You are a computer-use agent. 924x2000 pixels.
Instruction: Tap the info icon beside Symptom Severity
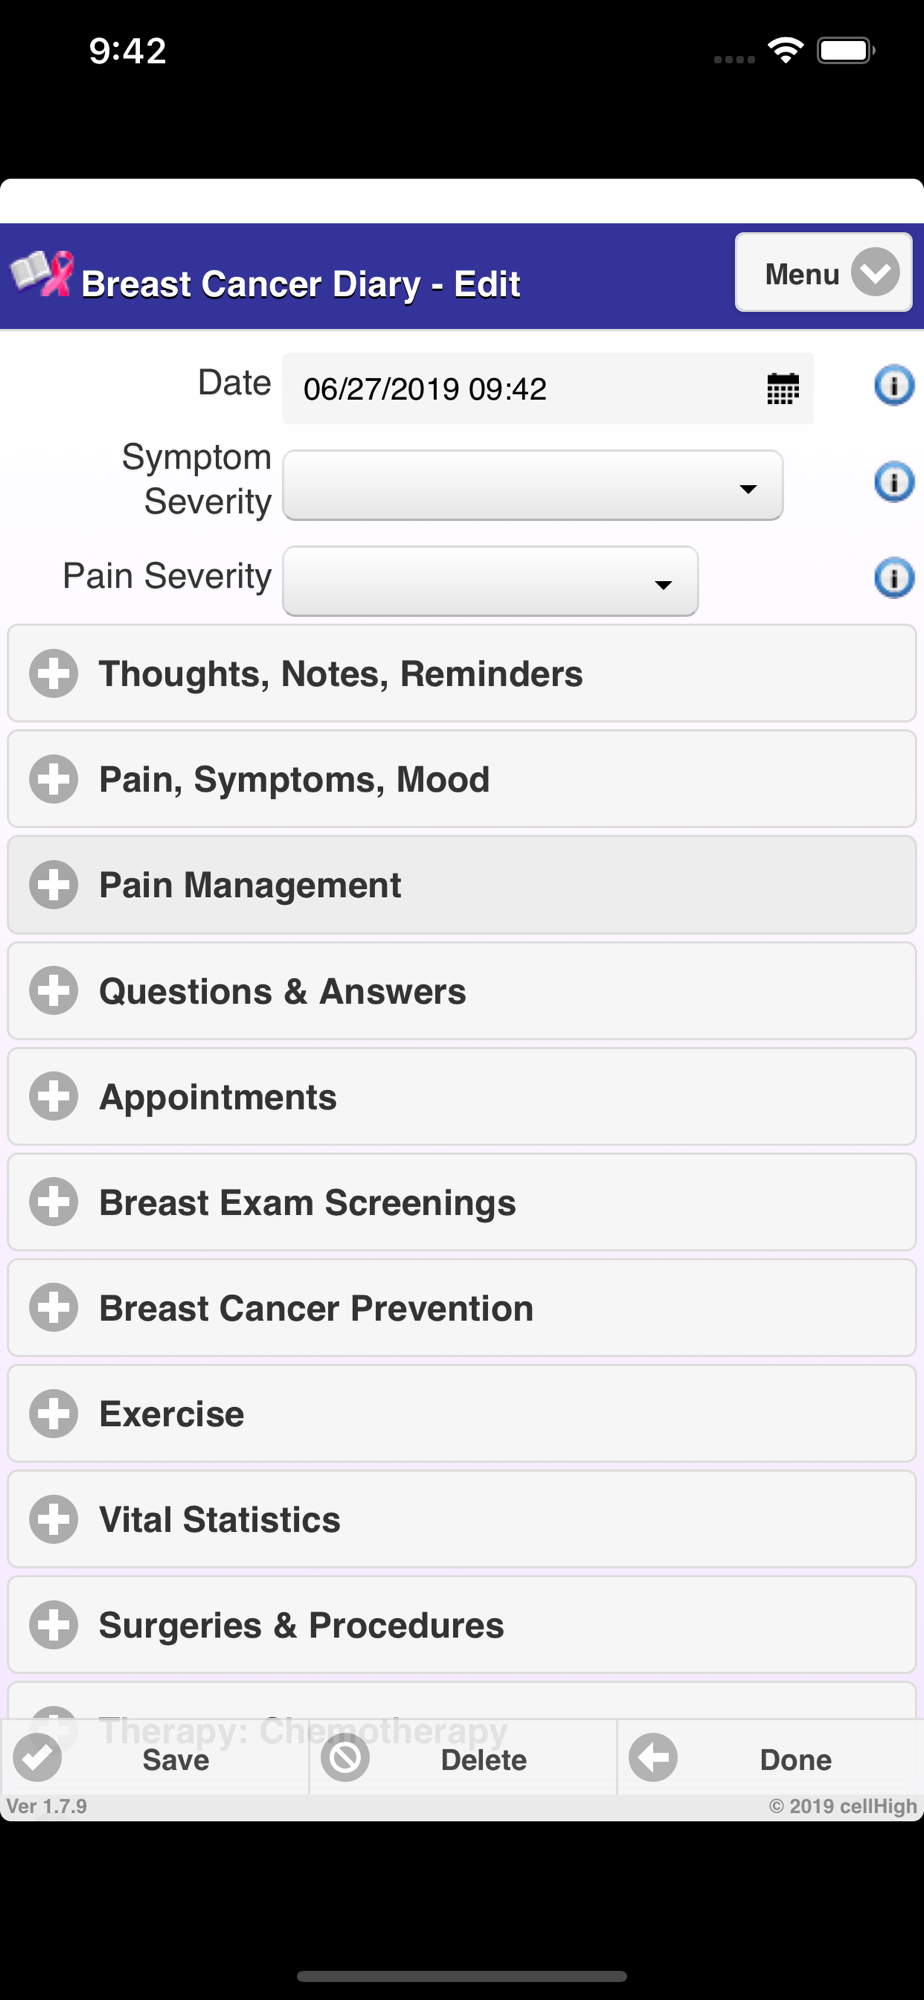[x=894, y=482]
